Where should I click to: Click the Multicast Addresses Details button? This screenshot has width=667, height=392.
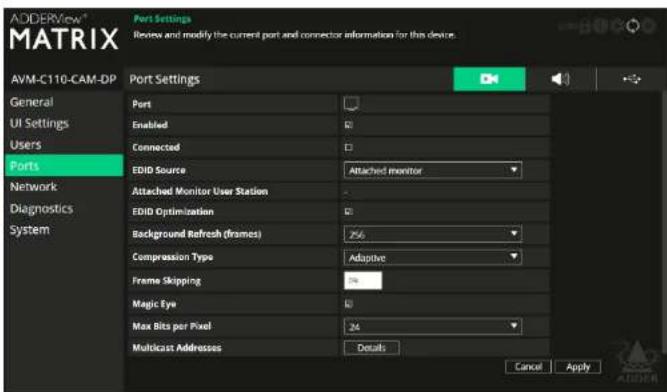tap(371, 348)
